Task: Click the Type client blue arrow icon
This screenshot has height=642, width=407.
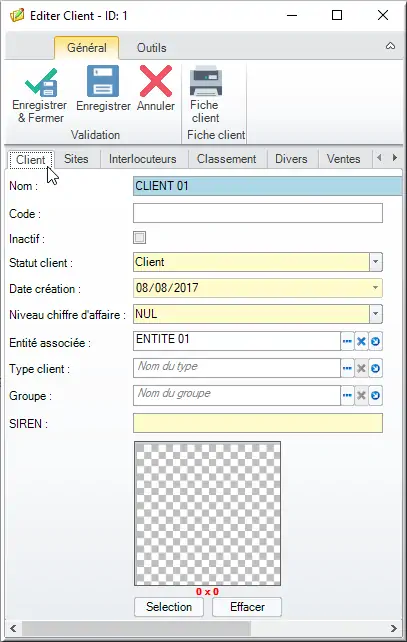Action: click(x=375, y=368)
